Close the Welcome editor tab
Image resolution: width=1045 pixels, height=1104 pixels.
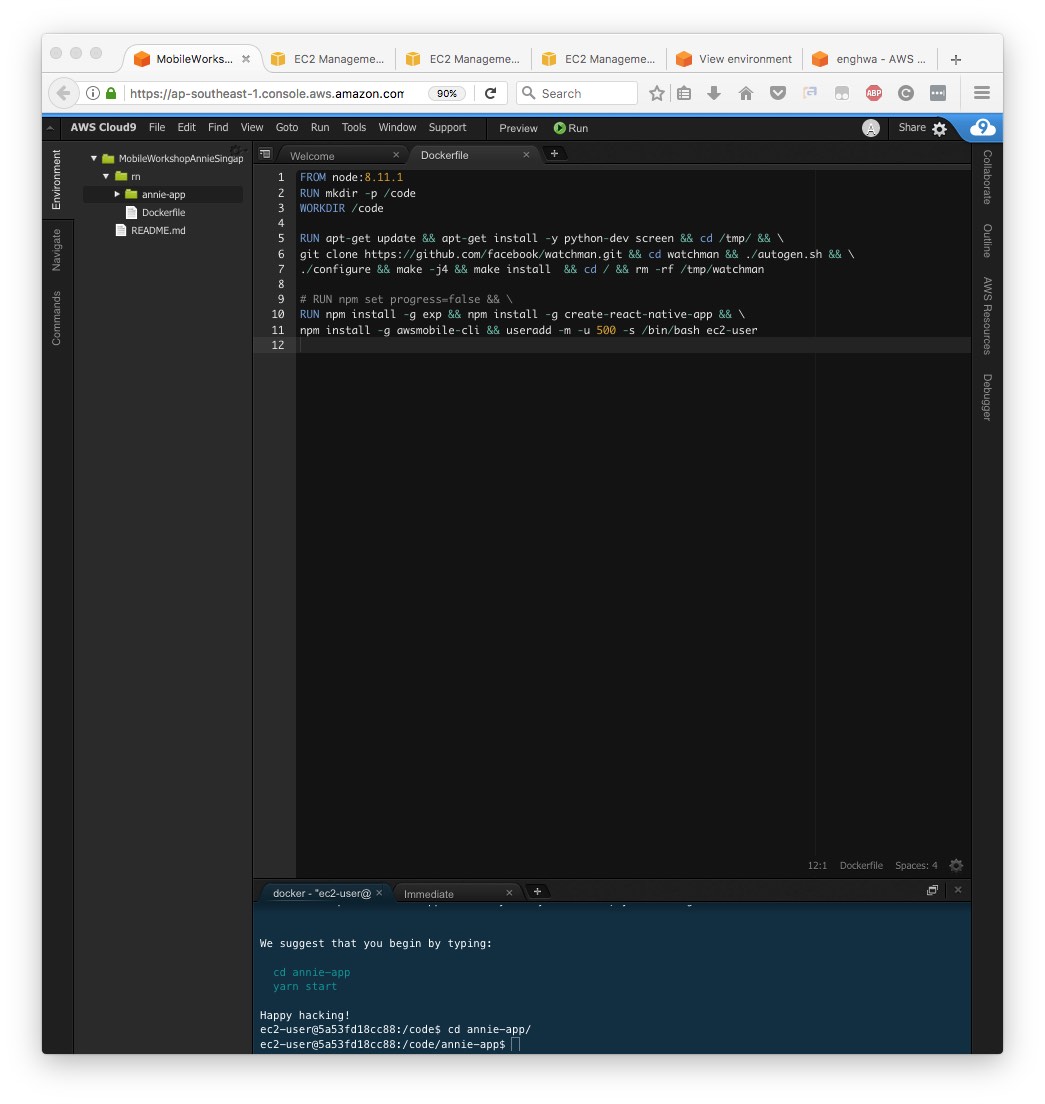[x=396, y=155]
